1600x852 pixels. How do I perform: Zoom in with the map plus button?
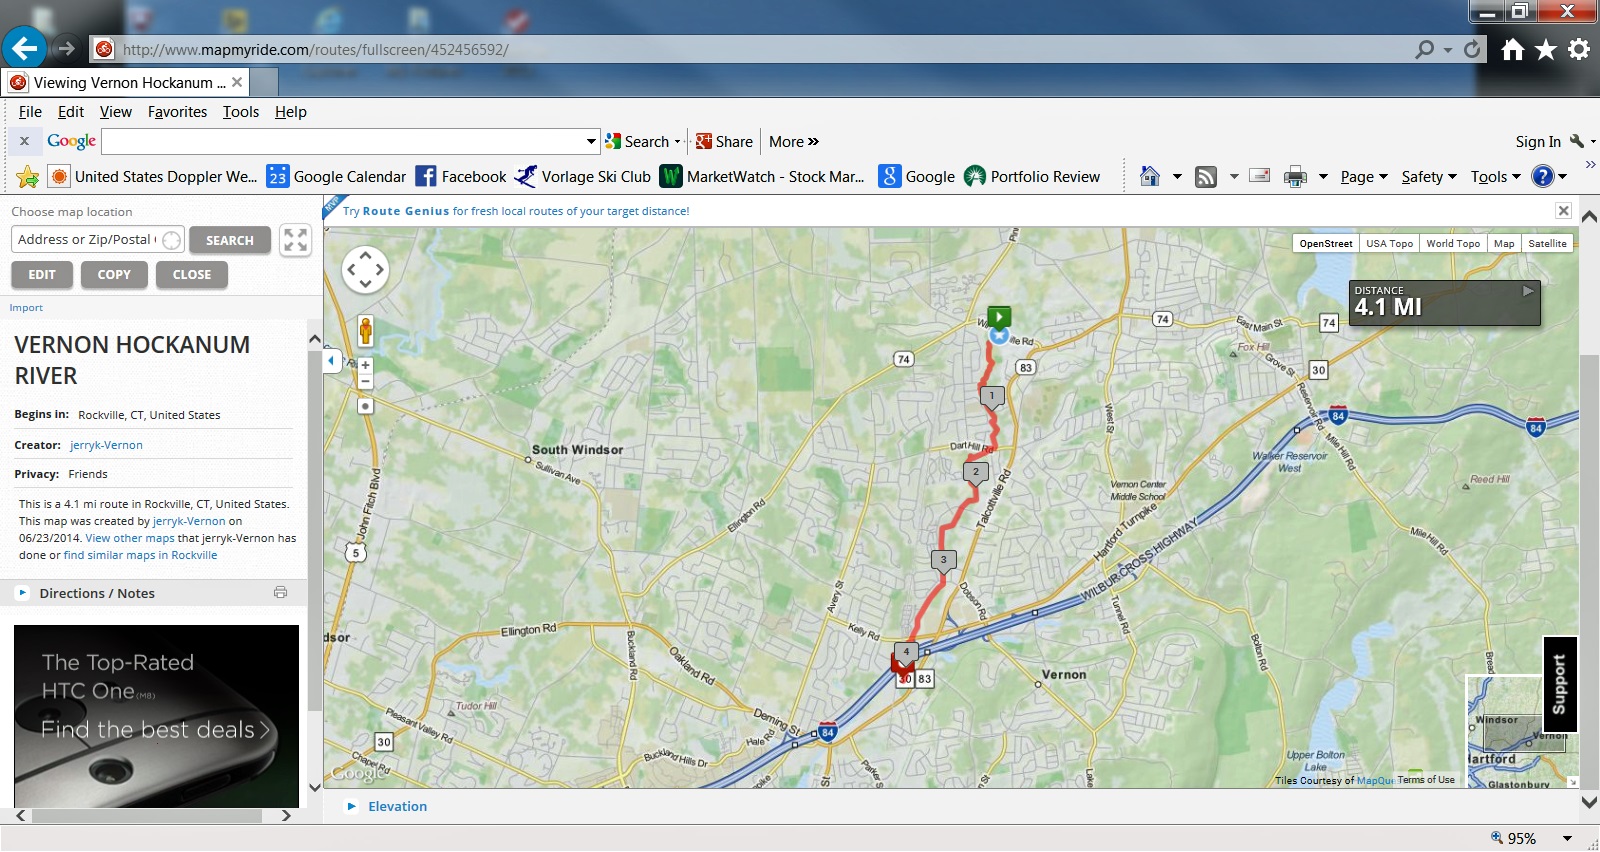[x=365, y=365]
